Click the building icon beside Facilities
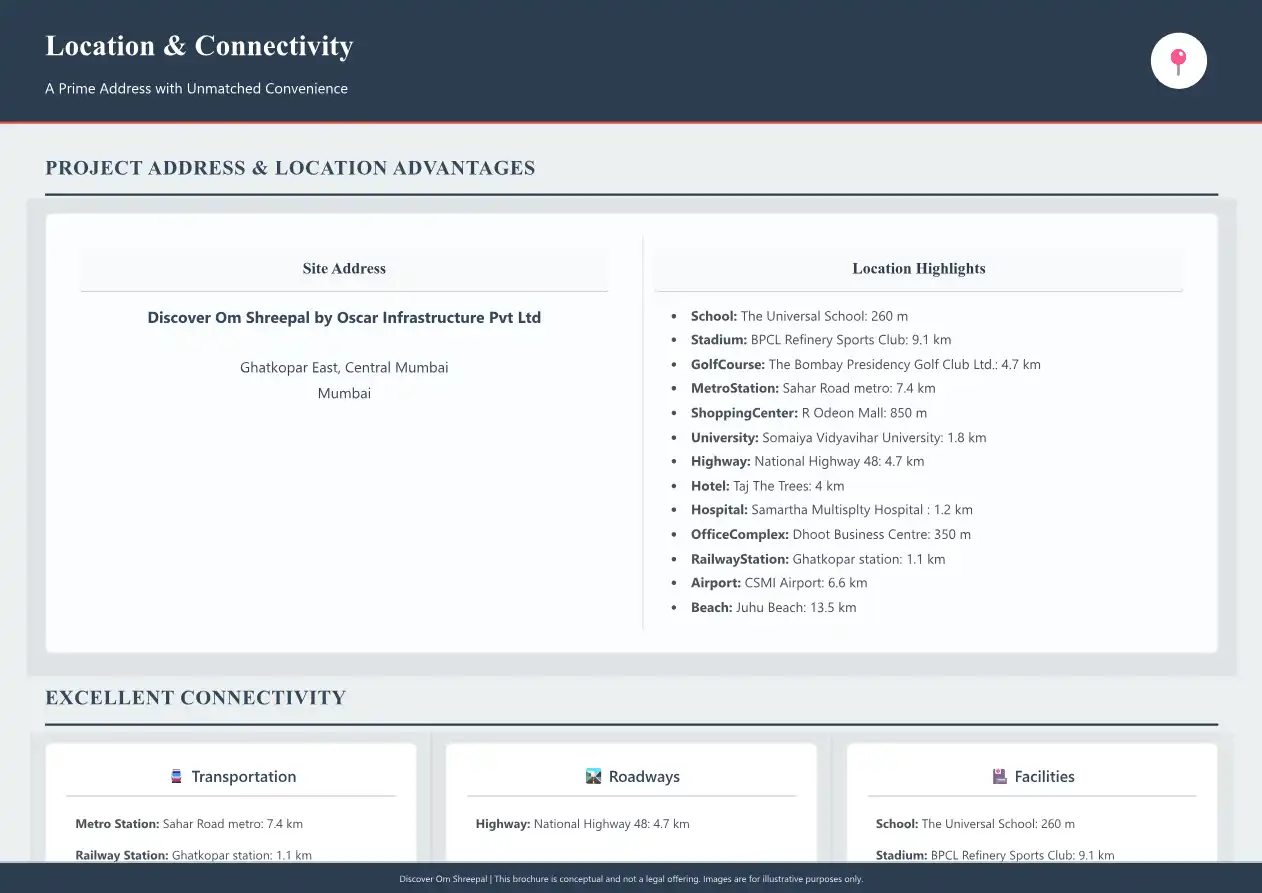The width and height of the screenshot is (1262, 893). click(999, 776)
